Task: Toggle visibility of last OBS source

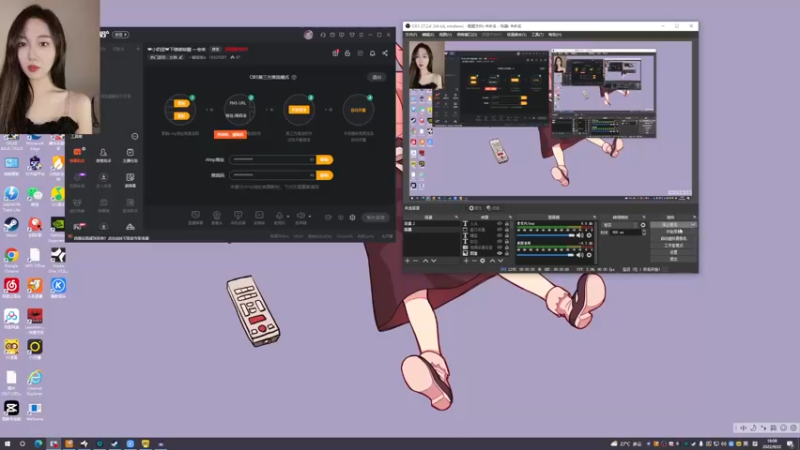Action: 499,253
